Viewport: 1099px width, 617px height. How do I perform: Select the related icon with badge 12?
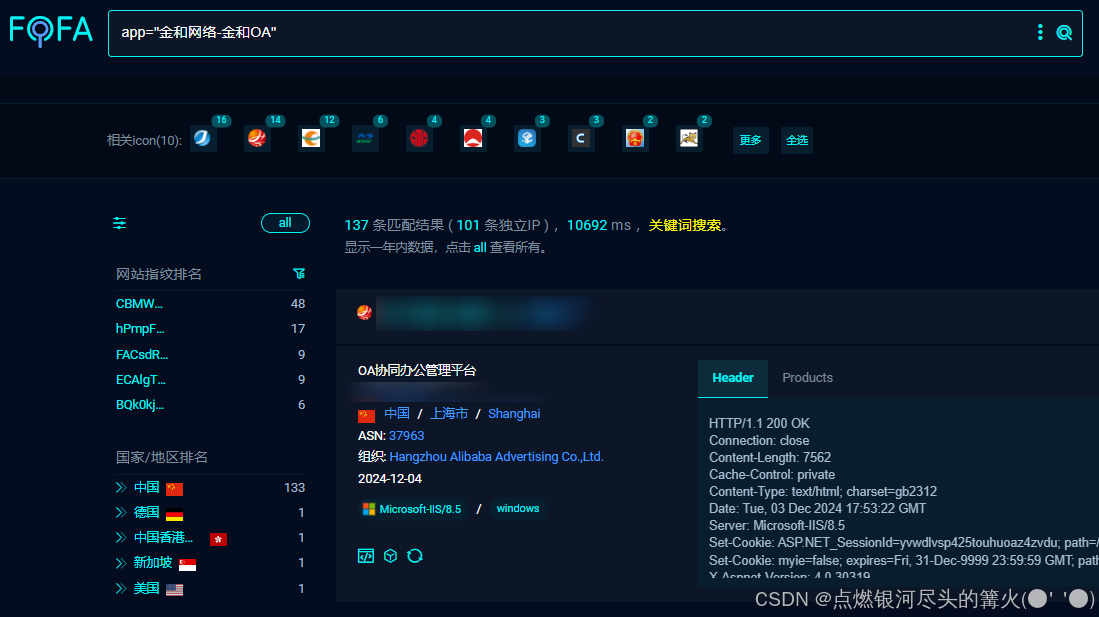(x=310, y=138)
